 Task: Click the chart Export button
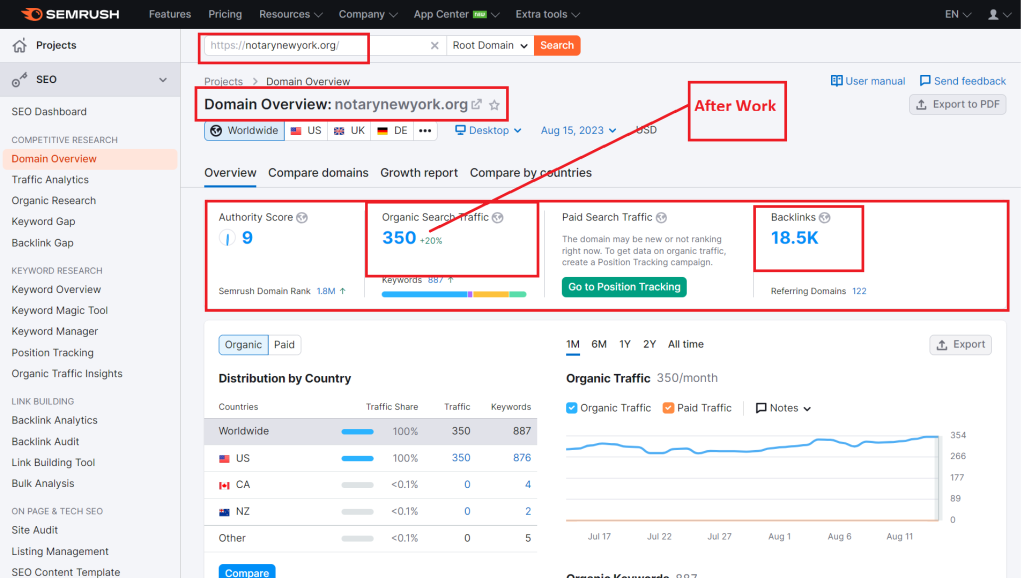click(x=960, y=345)
